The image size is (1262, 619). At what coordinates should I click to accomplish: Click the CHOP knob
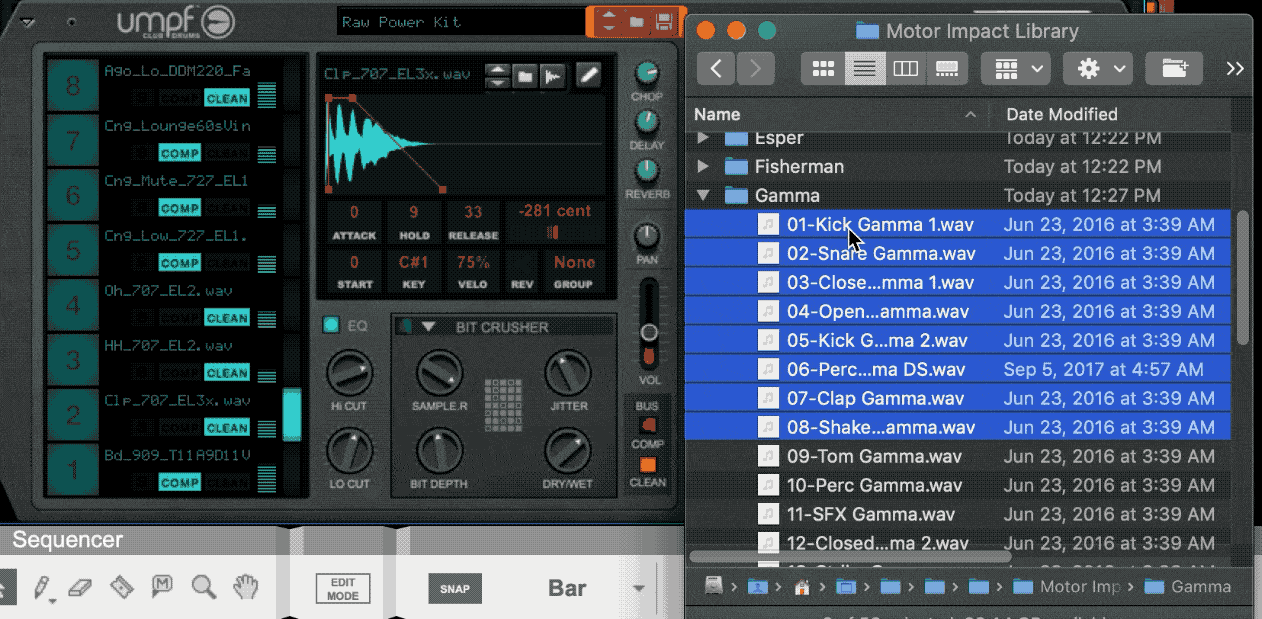pyautogui.click(x=648, y=73)
